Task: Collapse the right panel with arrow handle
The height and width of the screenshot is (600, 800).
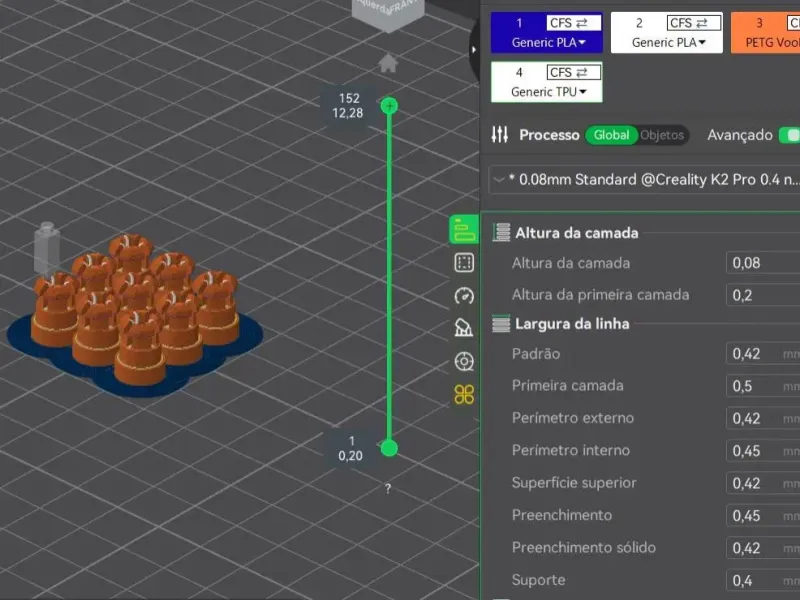Action: (473, 49)
